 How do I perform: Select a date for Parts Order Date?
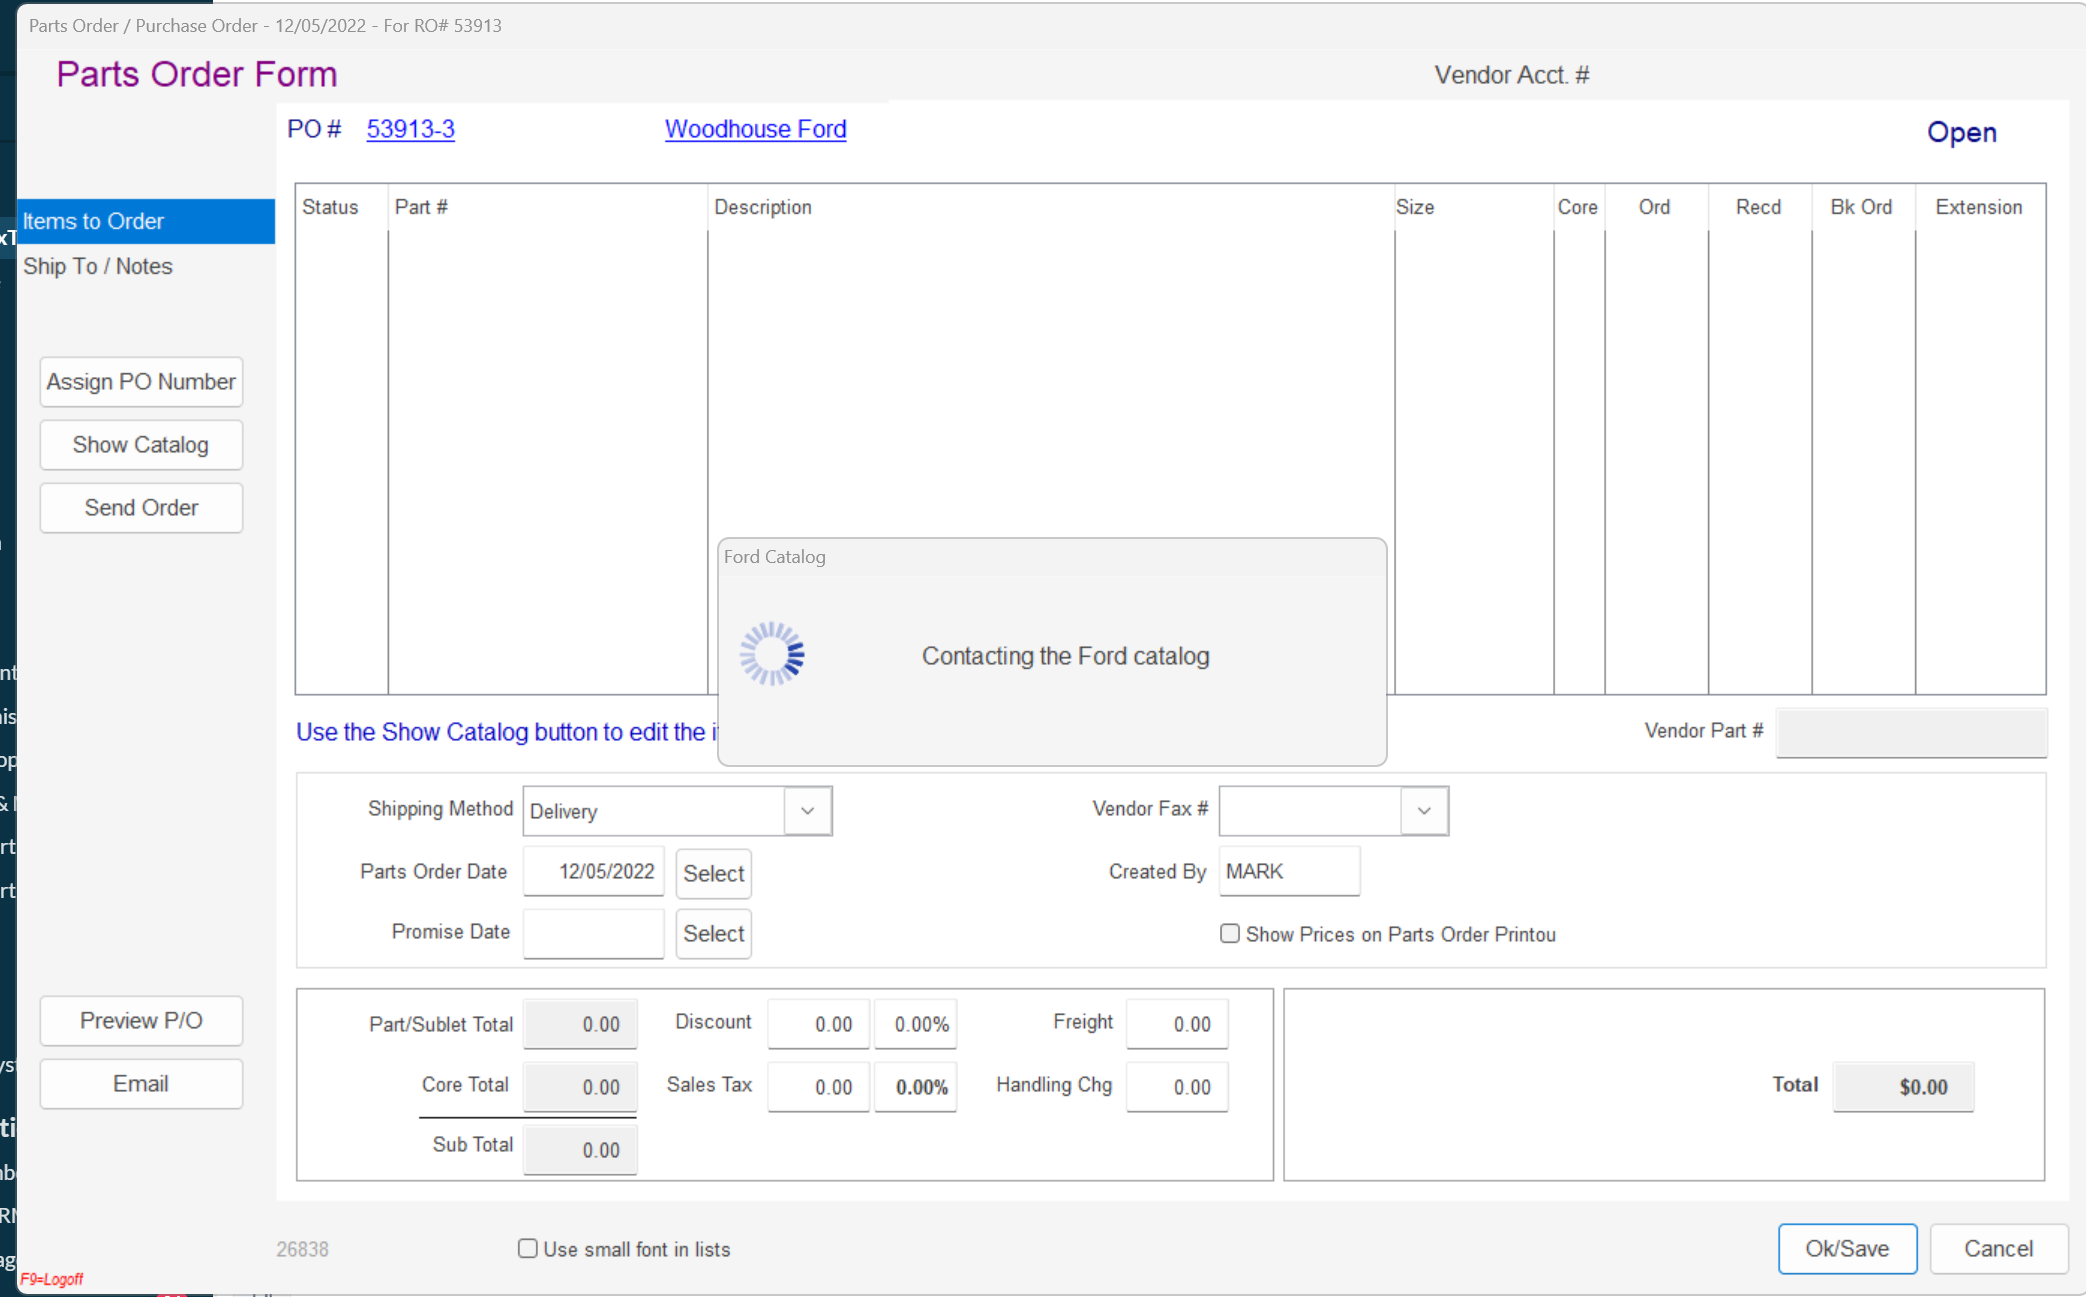tap(713, 873)
